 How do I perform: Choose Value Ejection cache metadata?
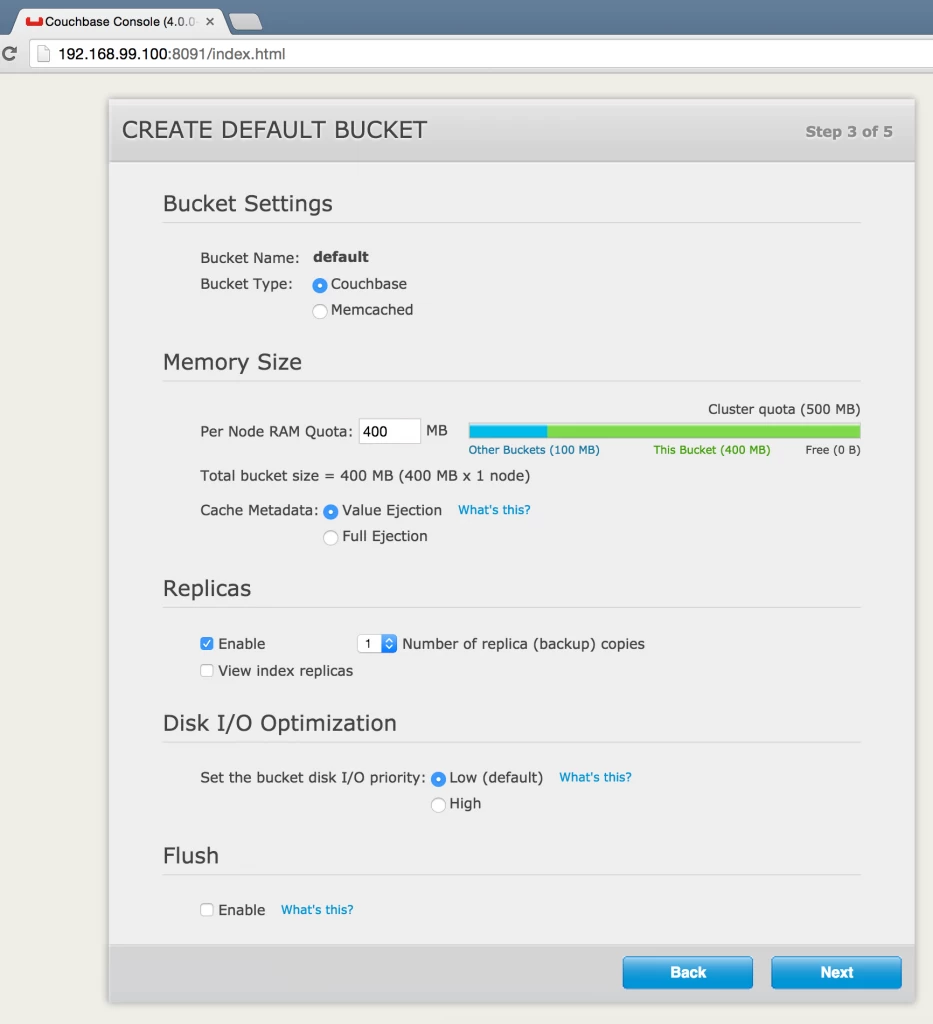pos(330,511)
